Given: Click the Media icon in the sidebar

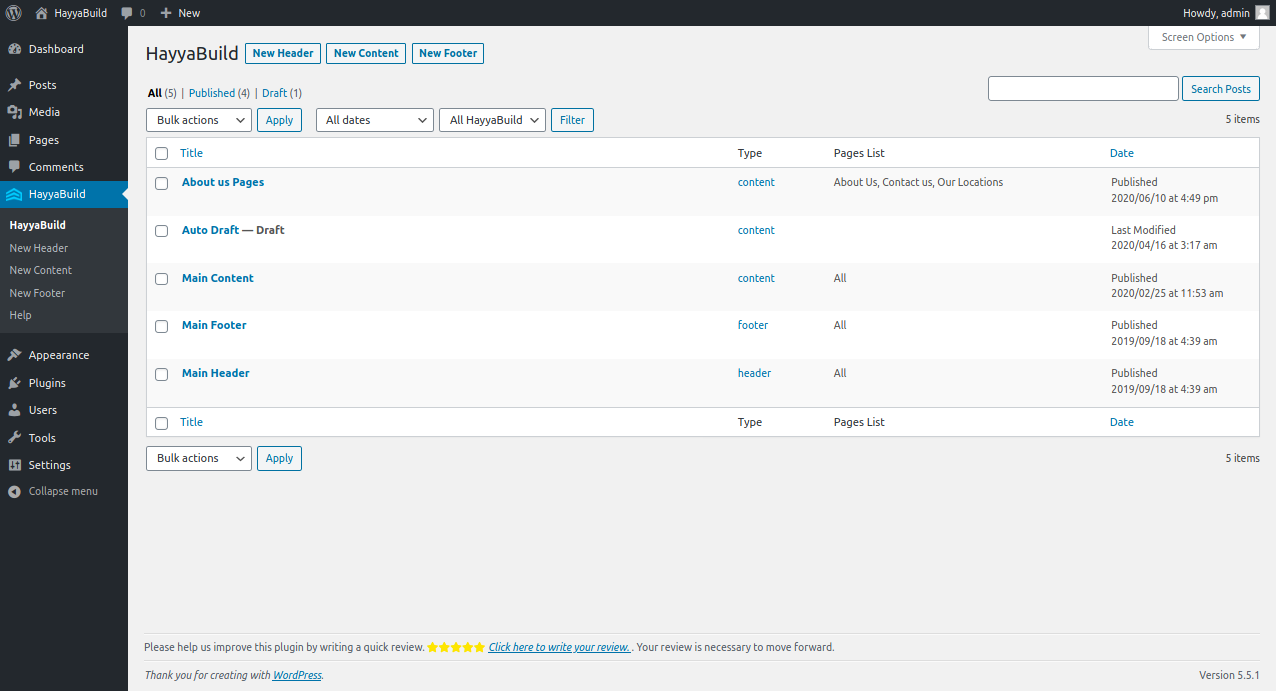Looking at the screenshot, I should click(x=14, y=112).
